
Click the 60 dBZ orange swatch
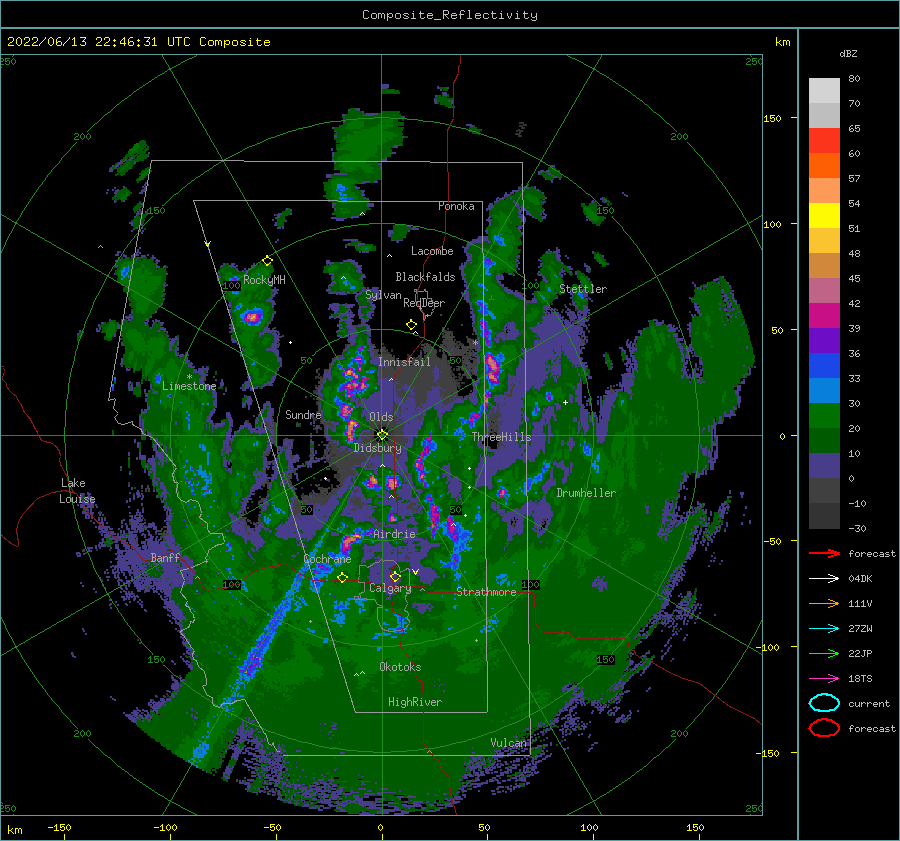click(x=824, y=165)
